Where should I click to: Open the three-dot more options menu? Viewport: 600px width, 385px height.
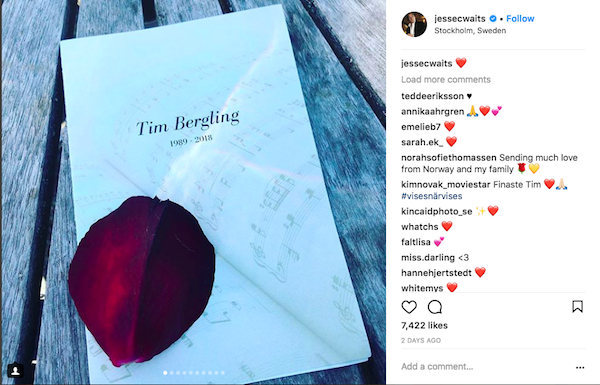pyautogui.click(x=580, y=367)
